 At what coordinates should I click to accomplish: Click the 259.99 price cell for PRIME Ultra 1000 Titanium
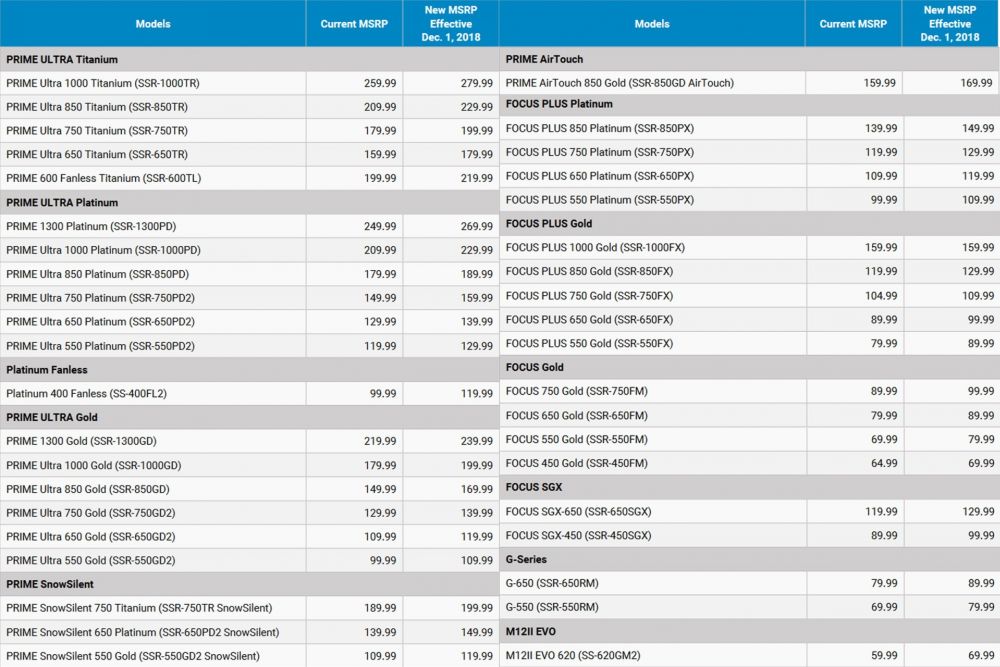click(376, 82)
